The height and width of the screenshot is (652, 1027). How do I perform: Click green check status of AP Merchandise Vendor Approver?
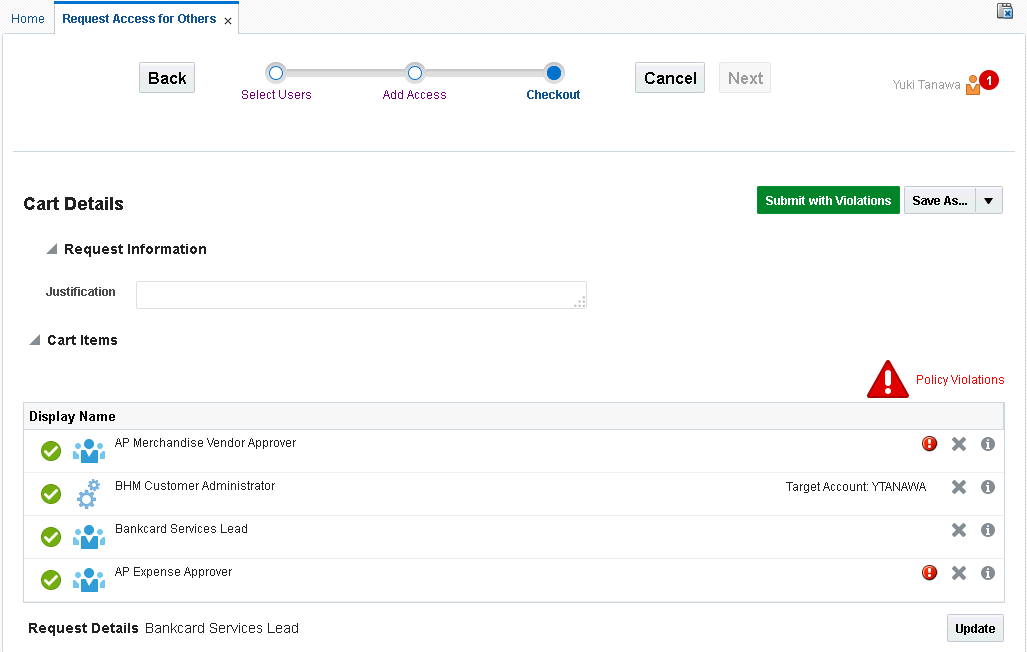pos(51,451)
